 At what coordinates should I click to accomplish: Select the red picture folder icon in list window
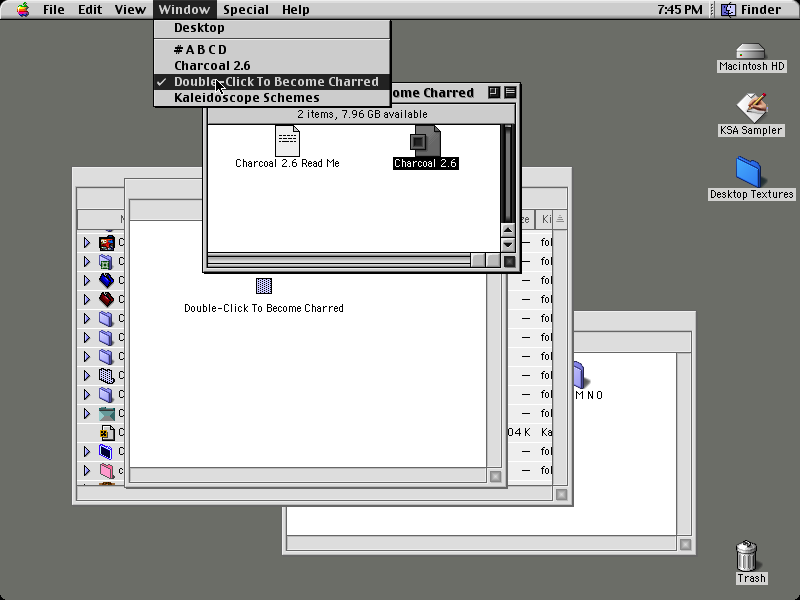pyautogui.click(x=107, y=242)
